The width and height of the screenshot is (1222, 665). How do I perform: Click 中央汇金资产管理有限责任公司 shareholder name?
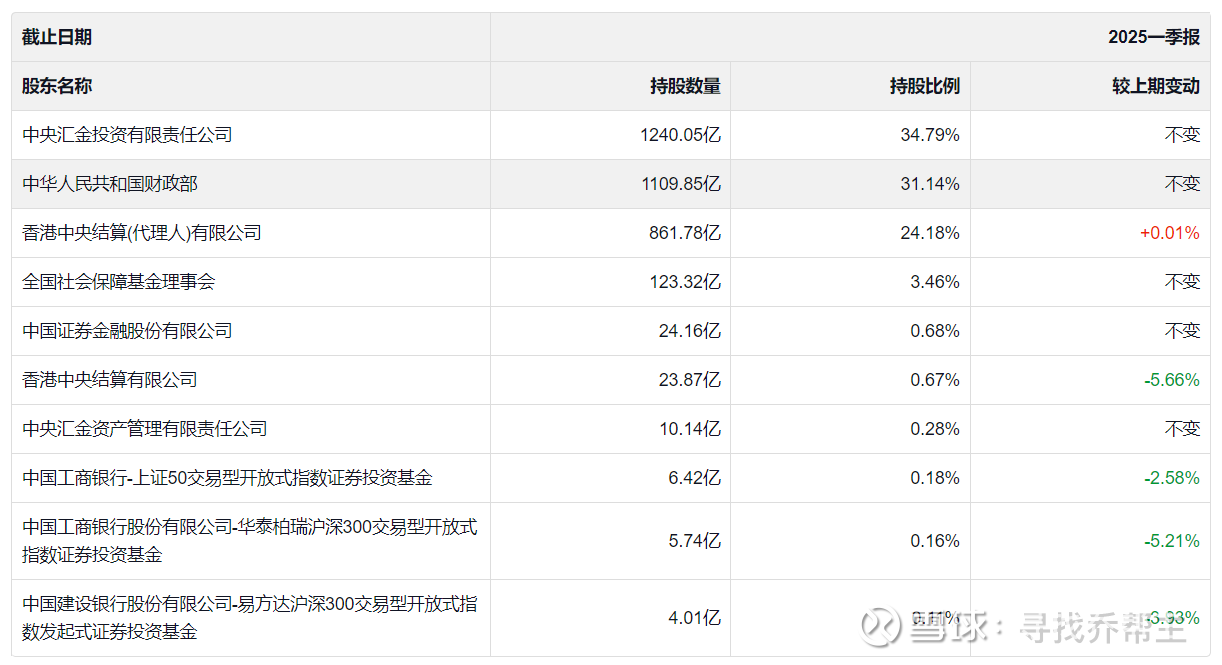pos(145,429)
